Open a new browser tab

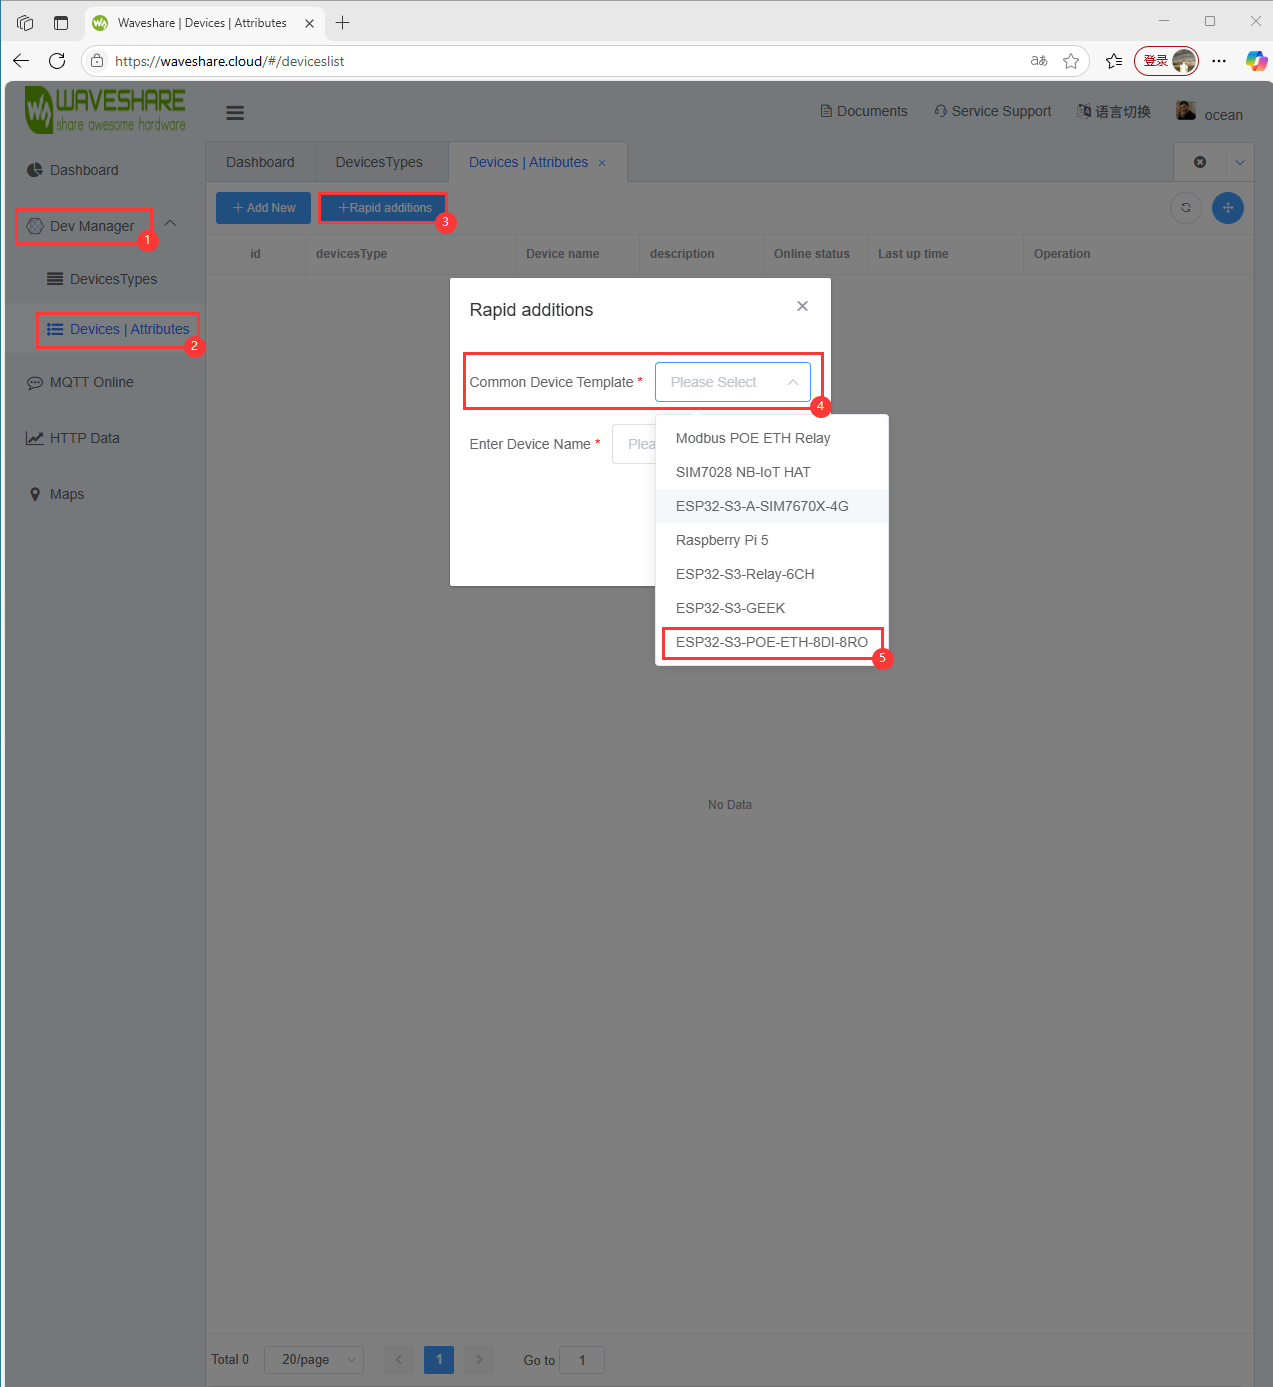point(343,22)
